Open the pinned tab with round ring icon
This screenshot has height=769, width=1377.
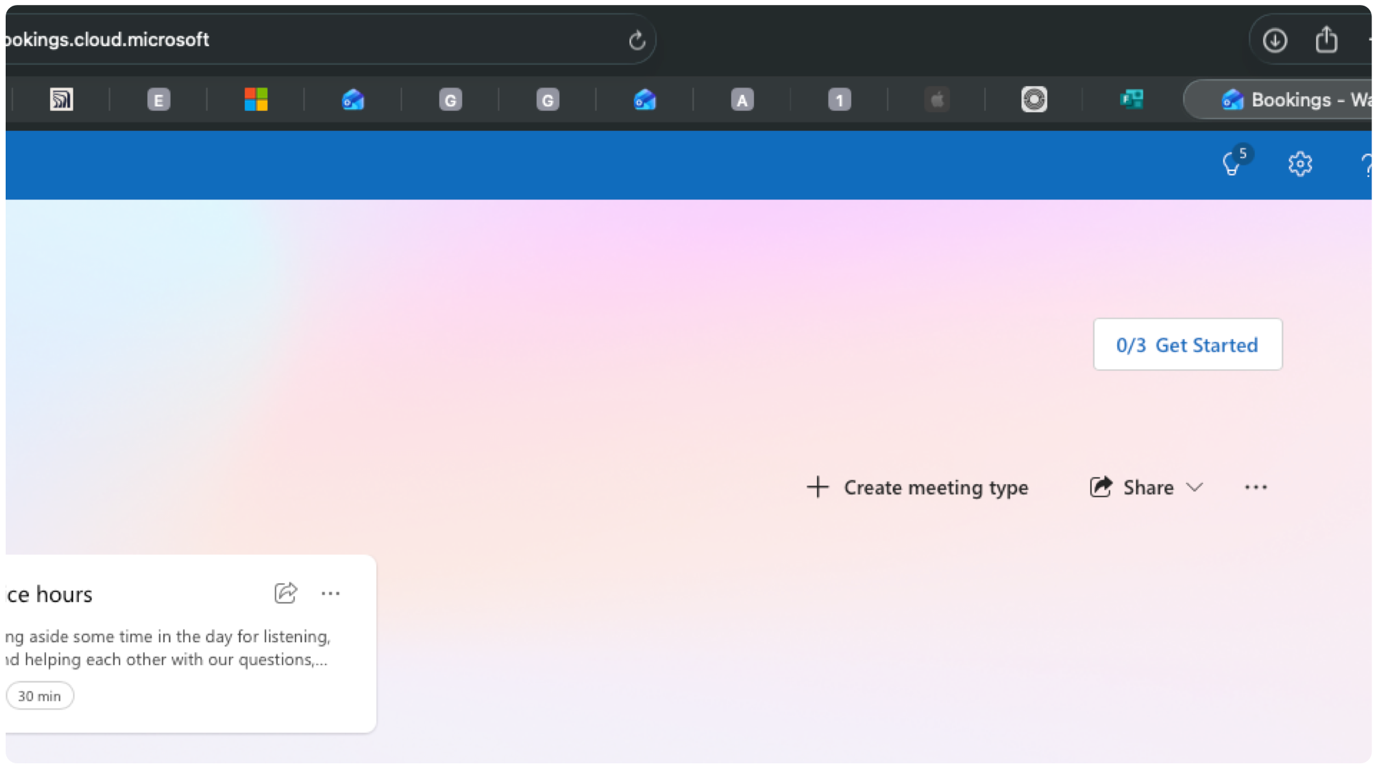click(x=1034, y=99)
